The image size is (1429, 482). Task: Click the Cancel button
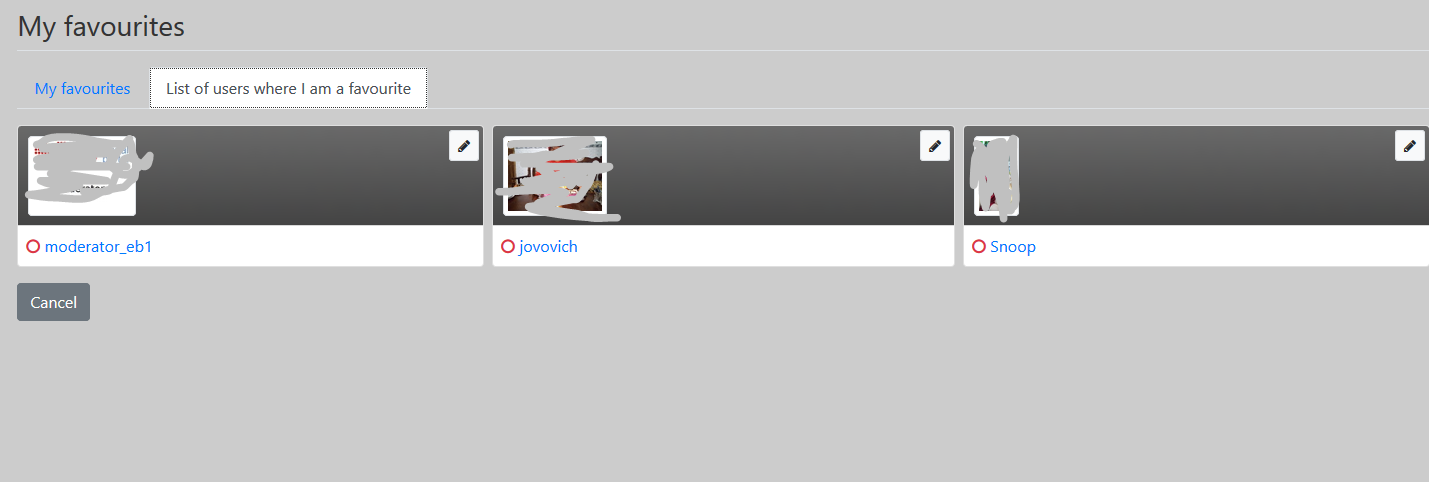click(x=53, y=302)
